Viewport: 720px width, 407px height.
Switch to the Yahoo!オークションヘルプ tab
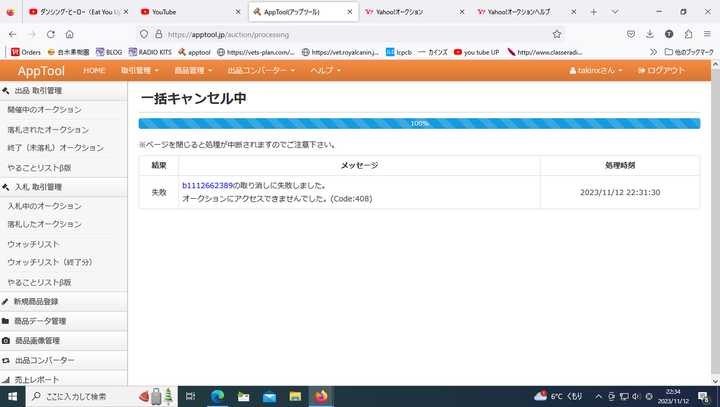click(520, 12)
